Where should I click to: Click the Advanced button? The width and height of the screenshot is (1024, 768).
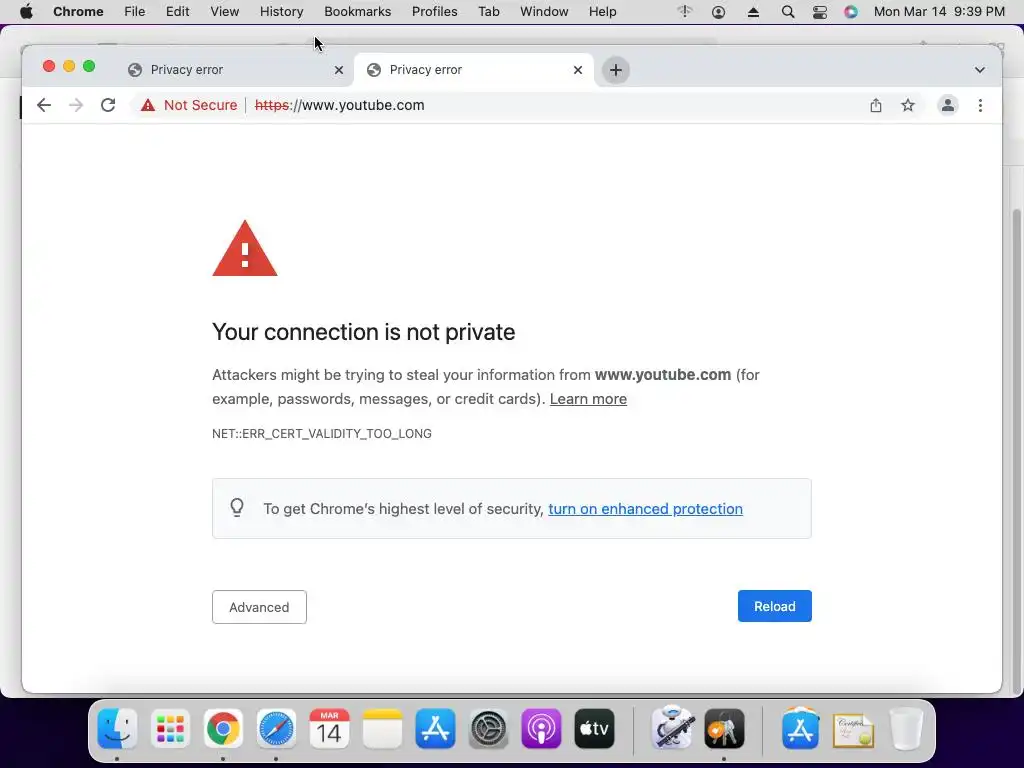coord(259,607)
